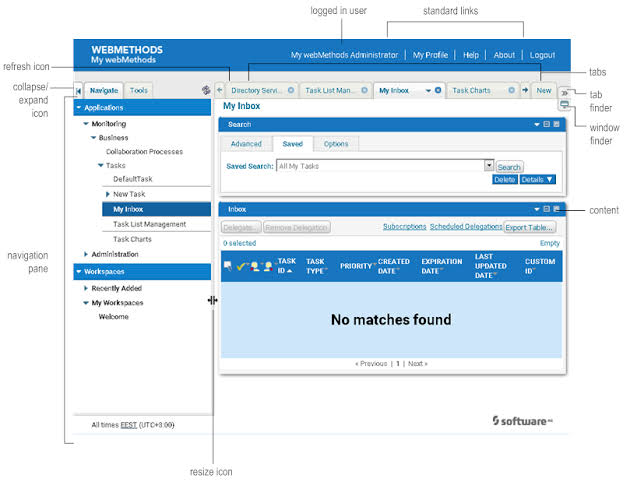The image size is (637, 482).
Task: Click the Previous page link
Action: [x=371, y=363]
